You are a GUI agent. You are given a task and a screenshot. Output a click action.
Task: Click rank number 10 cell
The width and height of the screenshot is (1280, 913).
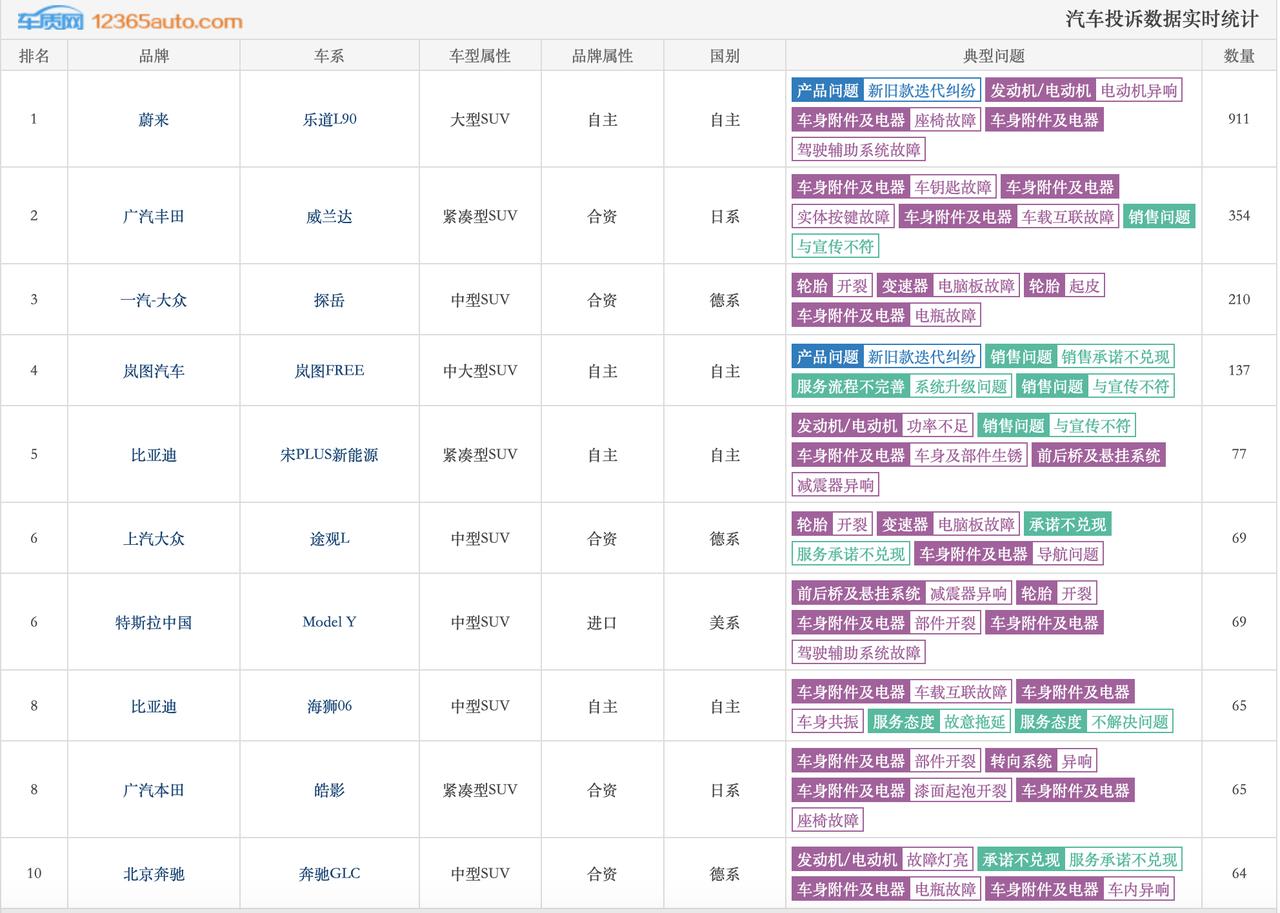pyautogui.click(x=34, y=873)
